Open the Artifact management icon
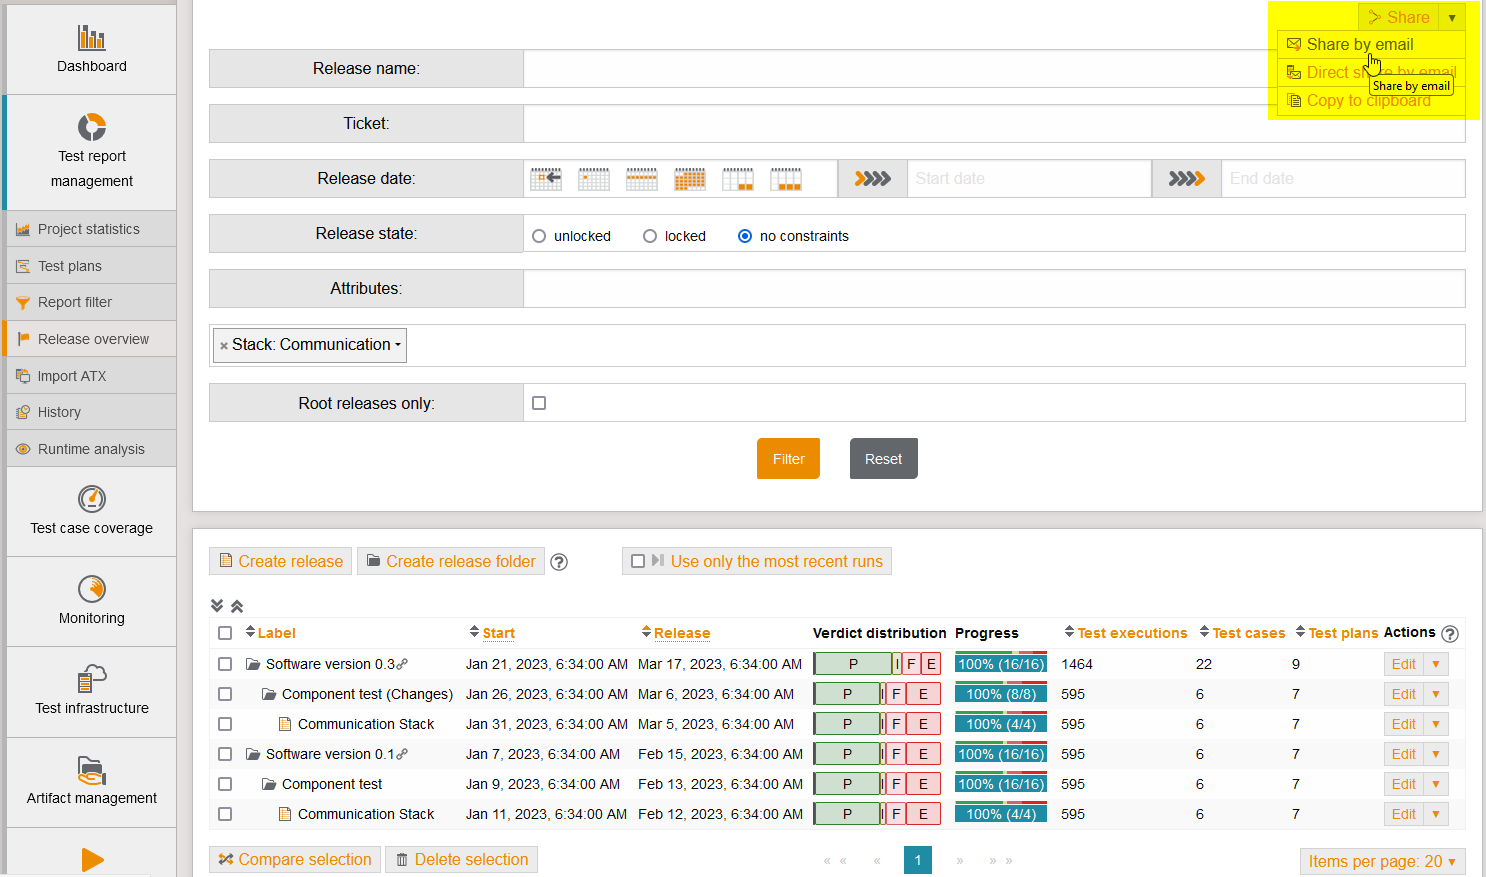This screenshot has height=877, width=1486. [x=91, y=770]
